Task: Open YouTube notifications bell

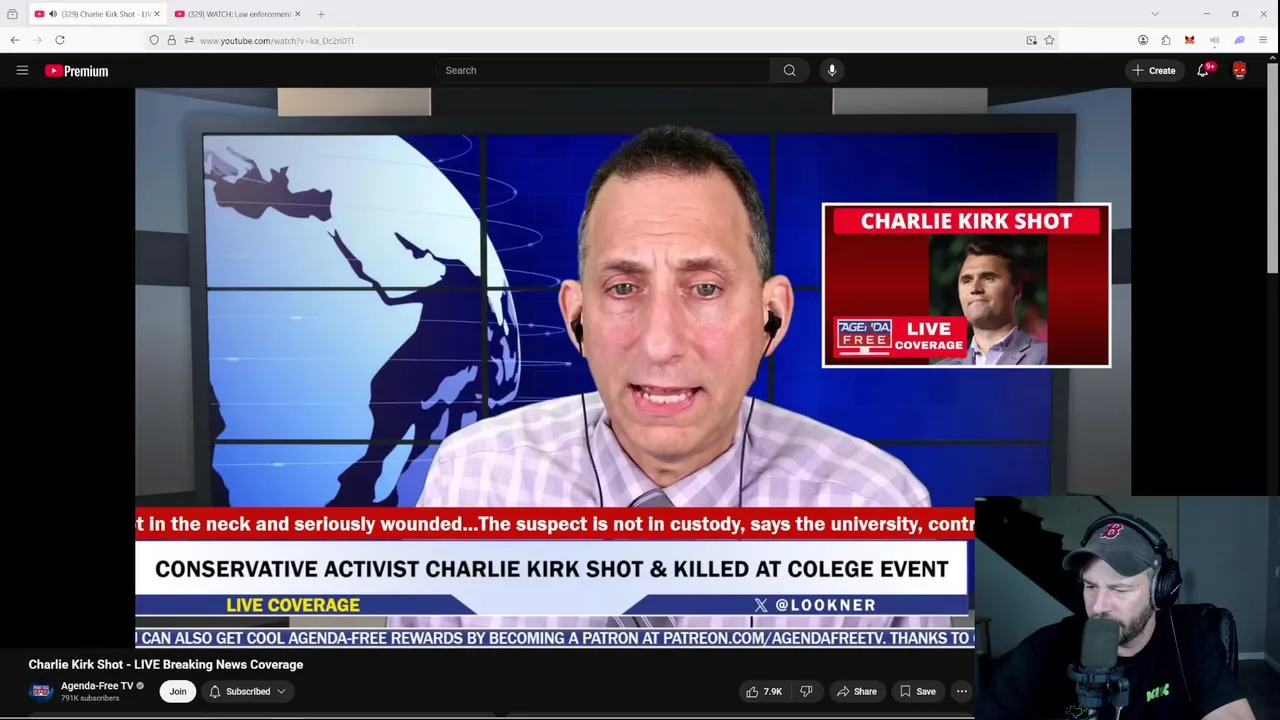Action: point(1204,70)
